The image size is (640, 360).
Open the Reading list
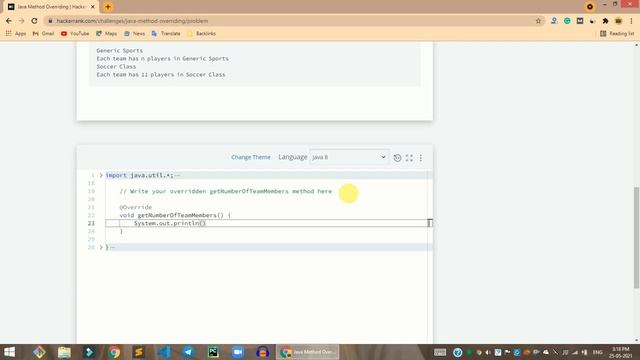pyautogui.click(x=617, y=33)
